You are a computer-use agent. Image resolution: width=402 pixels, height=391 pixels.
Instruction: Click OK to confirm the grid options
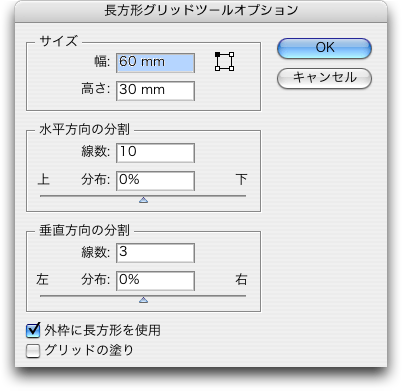(x=324, y=48)
